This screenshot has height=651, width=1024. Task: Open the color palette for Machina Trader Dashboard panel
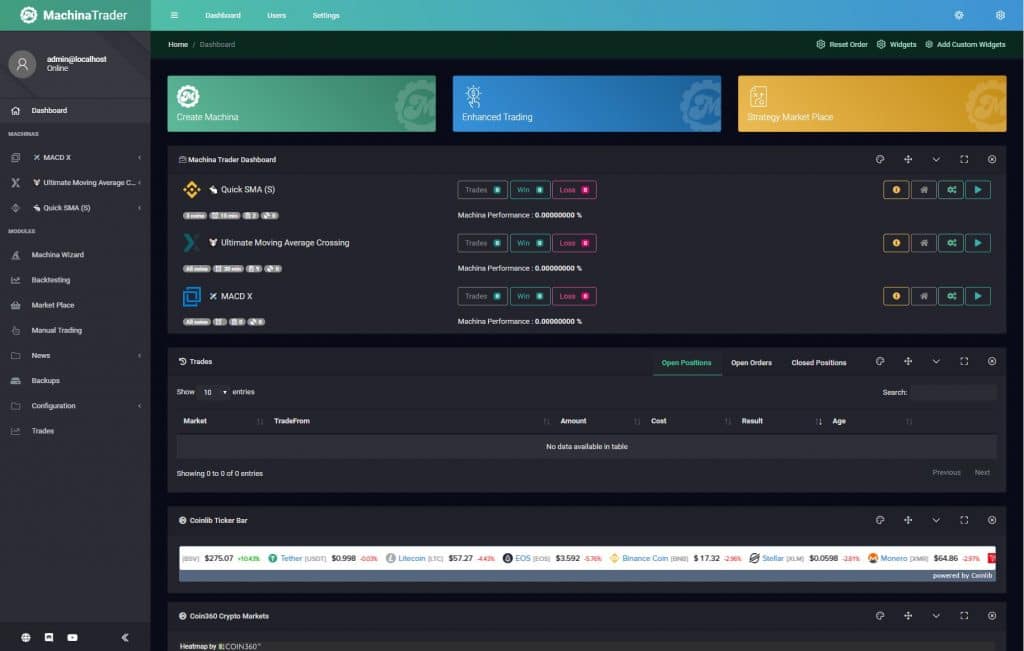tap(880, 159)
